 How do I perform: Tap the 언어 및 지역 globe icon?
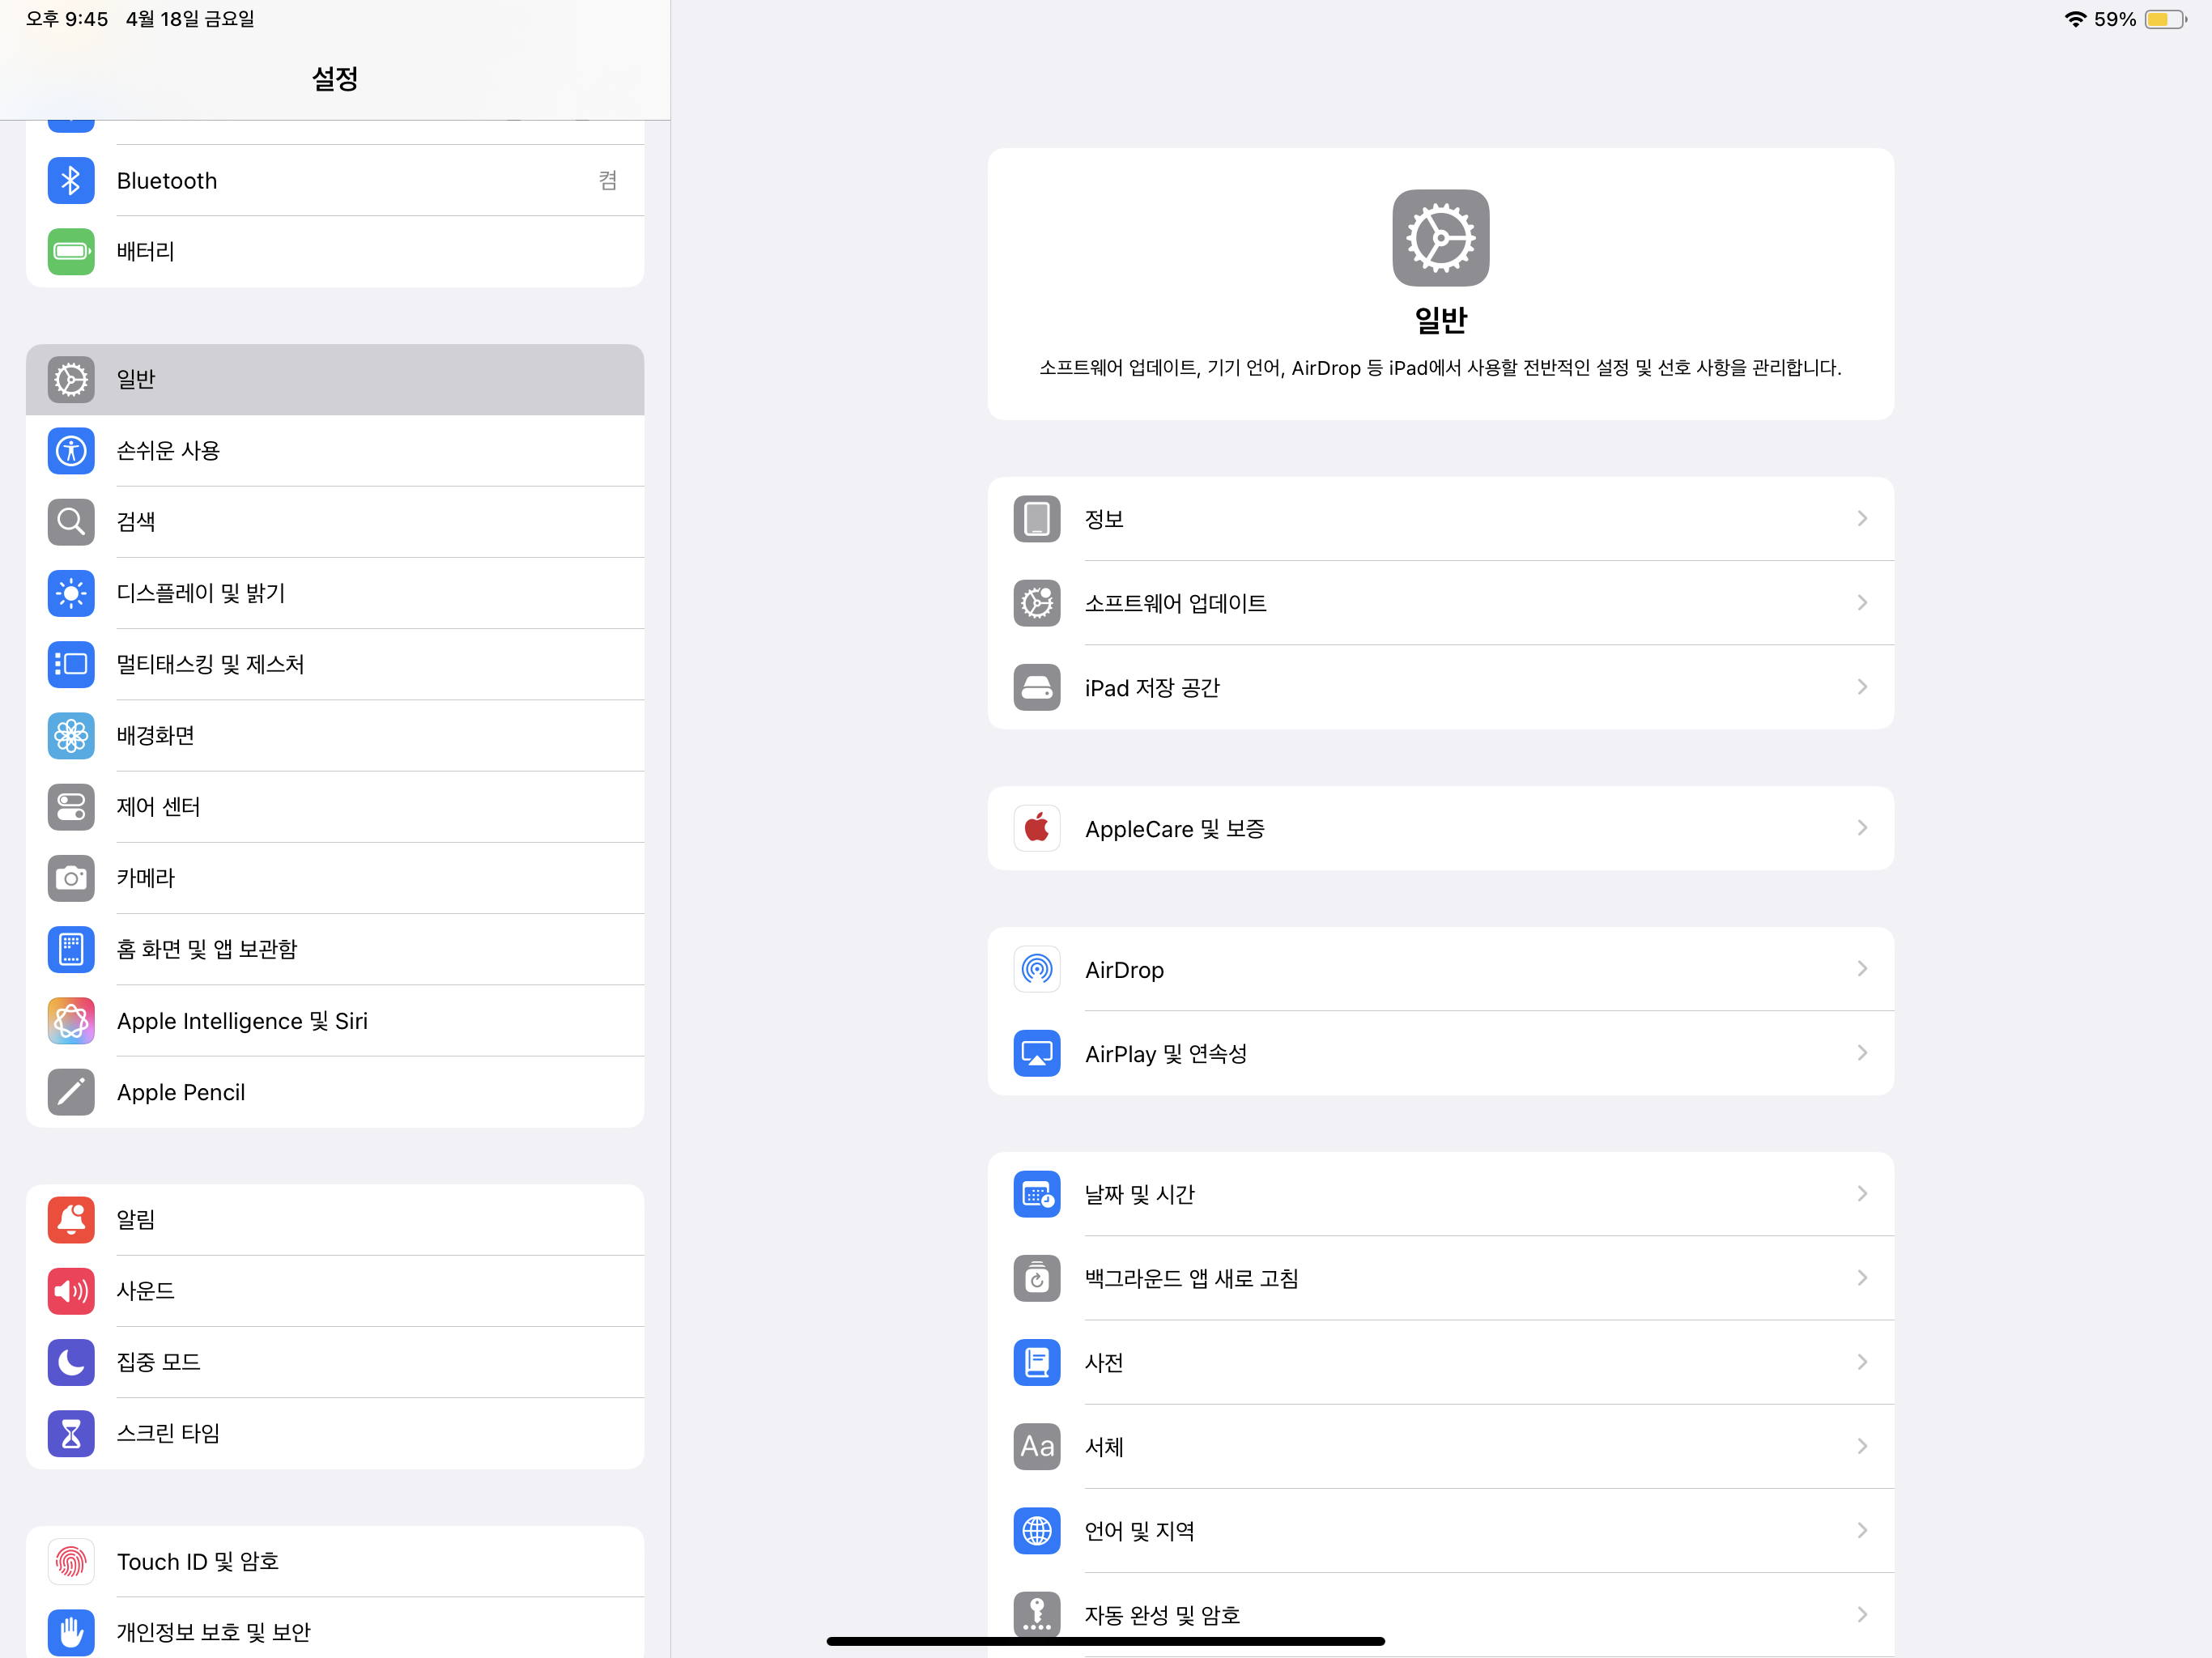[x=1037, y=1530]
